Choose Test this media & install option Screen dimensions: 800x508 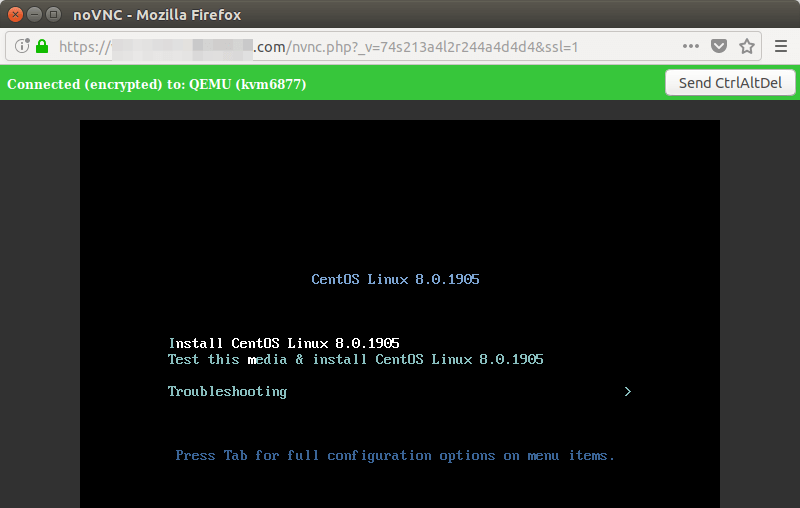[355, 359]
